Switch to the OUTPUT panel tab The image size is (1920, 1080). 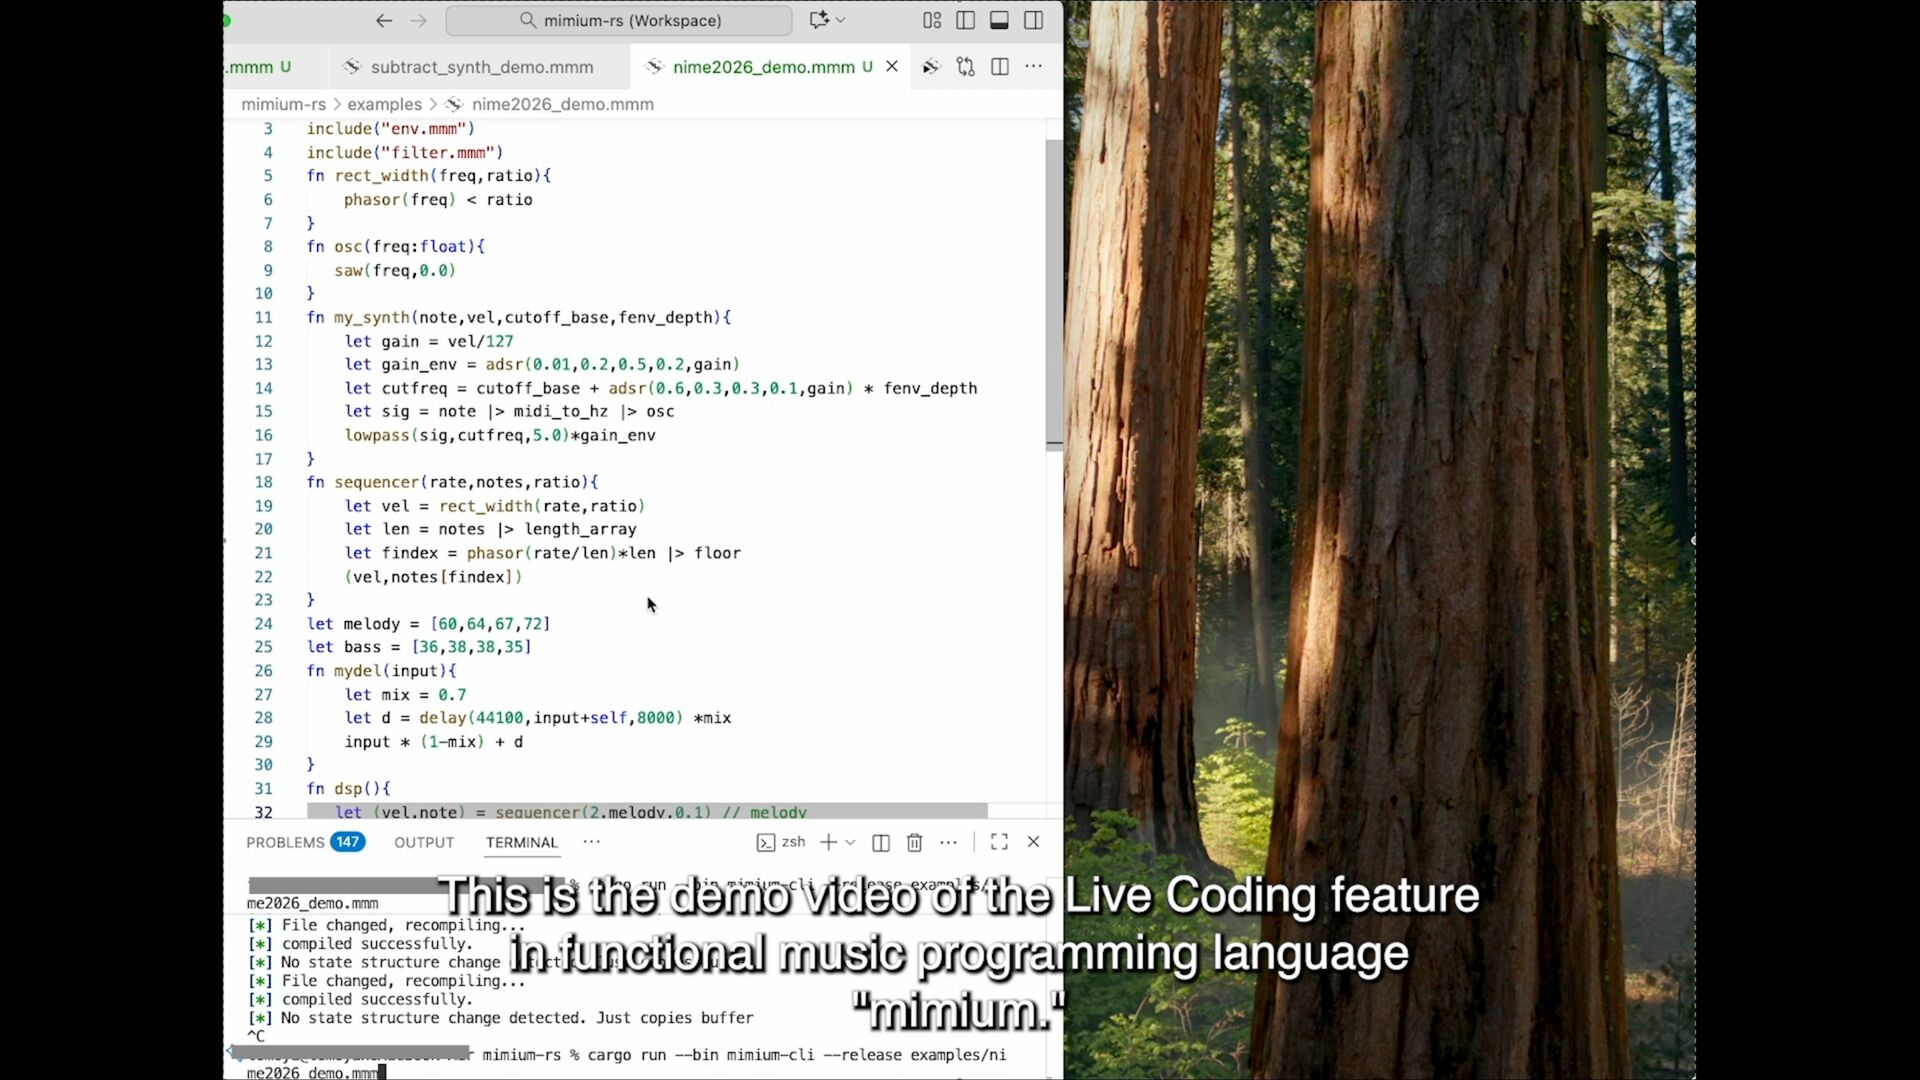424,843
